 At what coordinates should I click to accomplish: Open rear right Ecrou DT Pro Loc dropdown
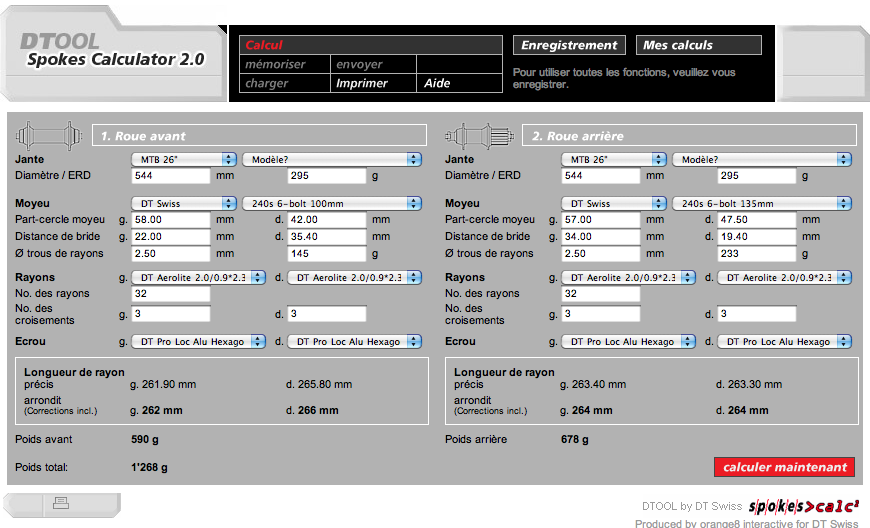785,342
